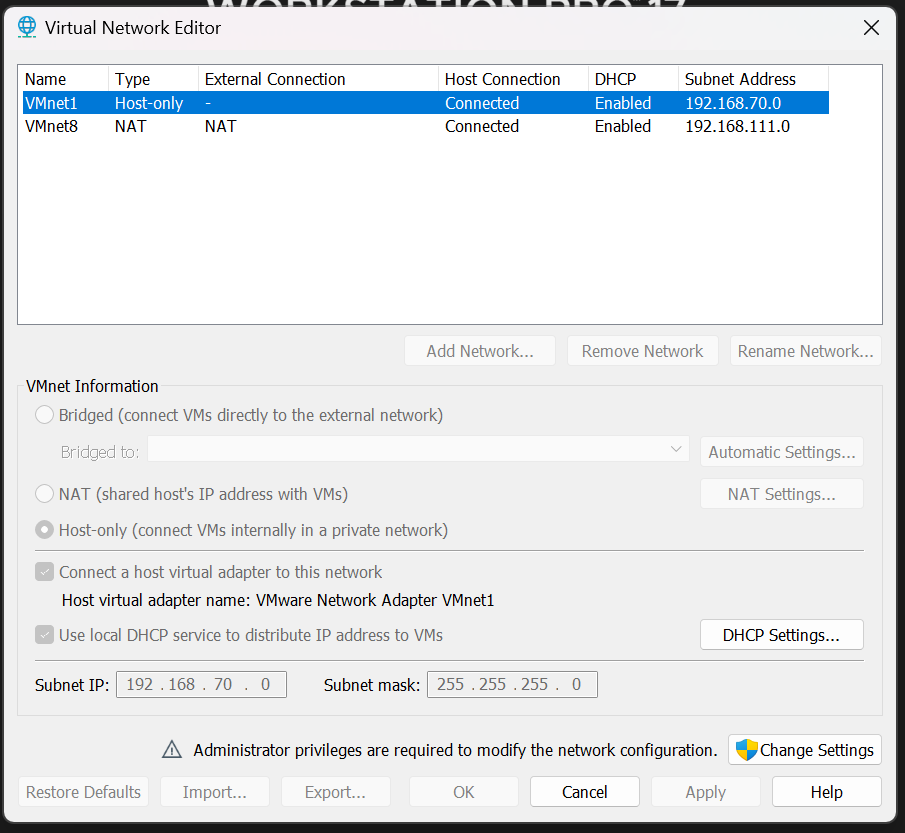Click the Virtual Network Editor globe icon
Viewport: 905px width, 833px height.
click(27, 27)
